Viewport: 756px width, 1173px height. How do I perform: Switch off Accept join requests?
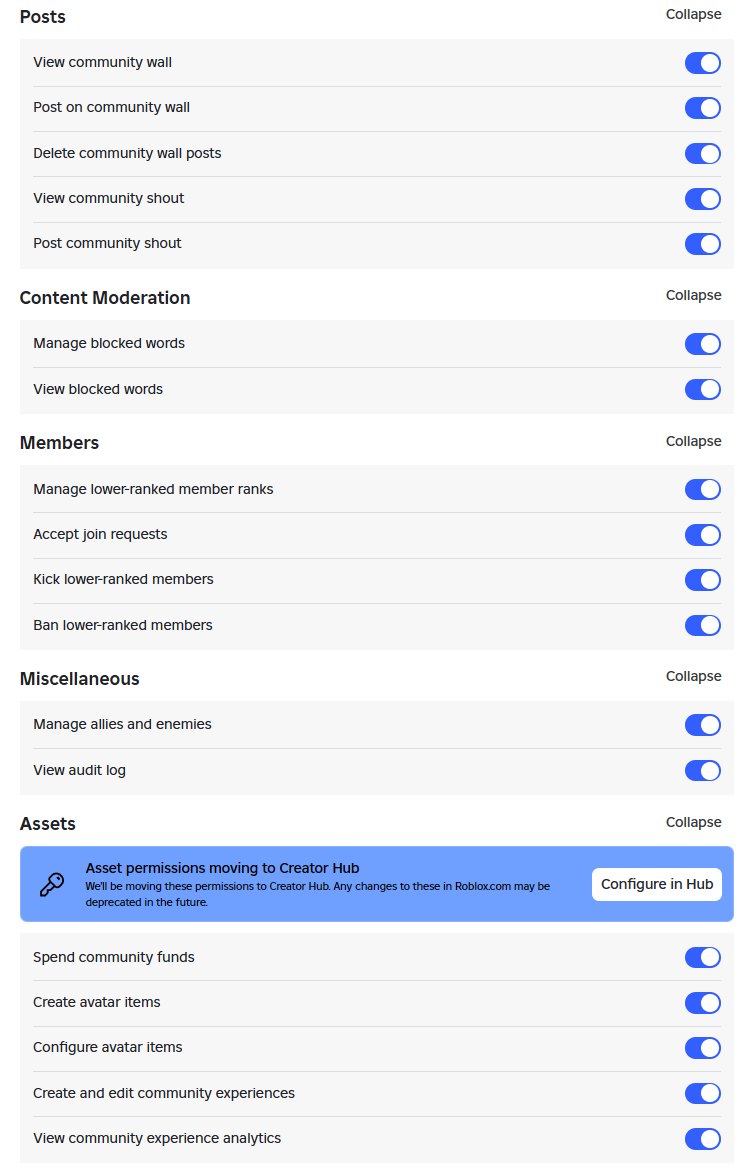(702, 535)
